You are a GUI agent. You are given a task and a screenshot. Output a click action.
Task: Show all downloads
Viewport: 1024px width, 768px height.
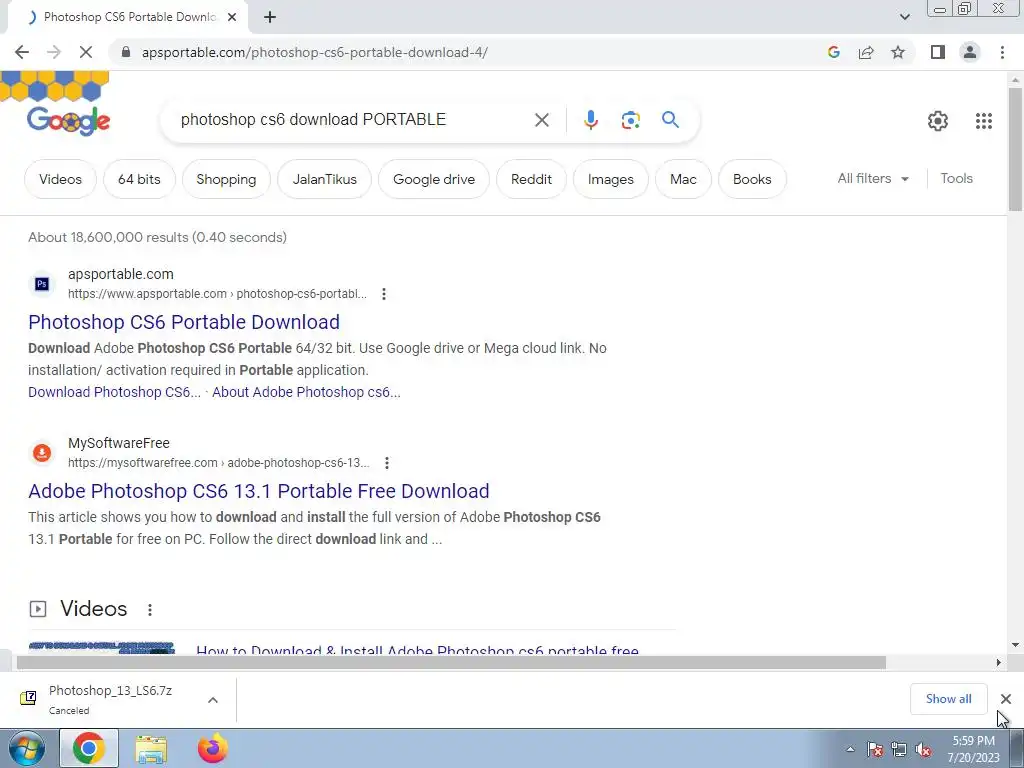[948, 699]
